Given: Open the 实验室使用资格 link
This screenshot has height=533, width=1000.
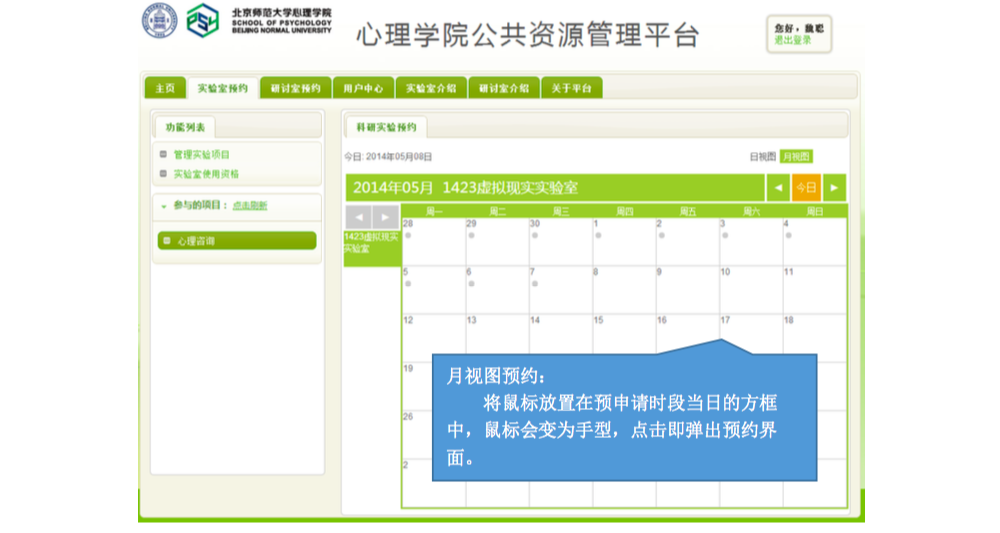Looking at the screenshot, I should pyautogui.click(x=206, y=174).
